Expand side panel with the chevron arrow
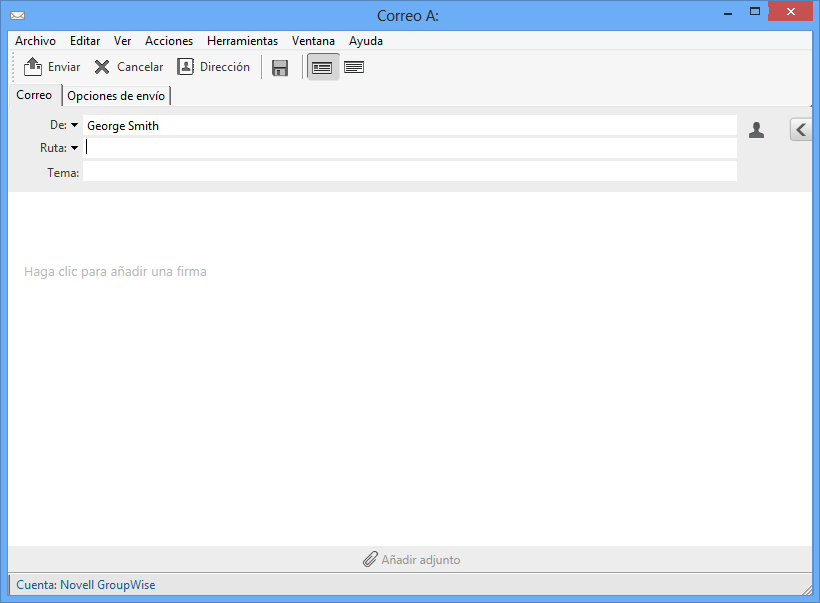Image resolution: width=820 pixels, height=603 pixels. (x=801, y=129)
